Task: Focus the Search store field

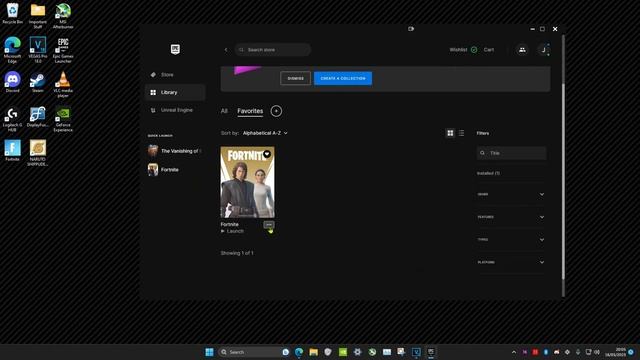Action: point(273,50)
